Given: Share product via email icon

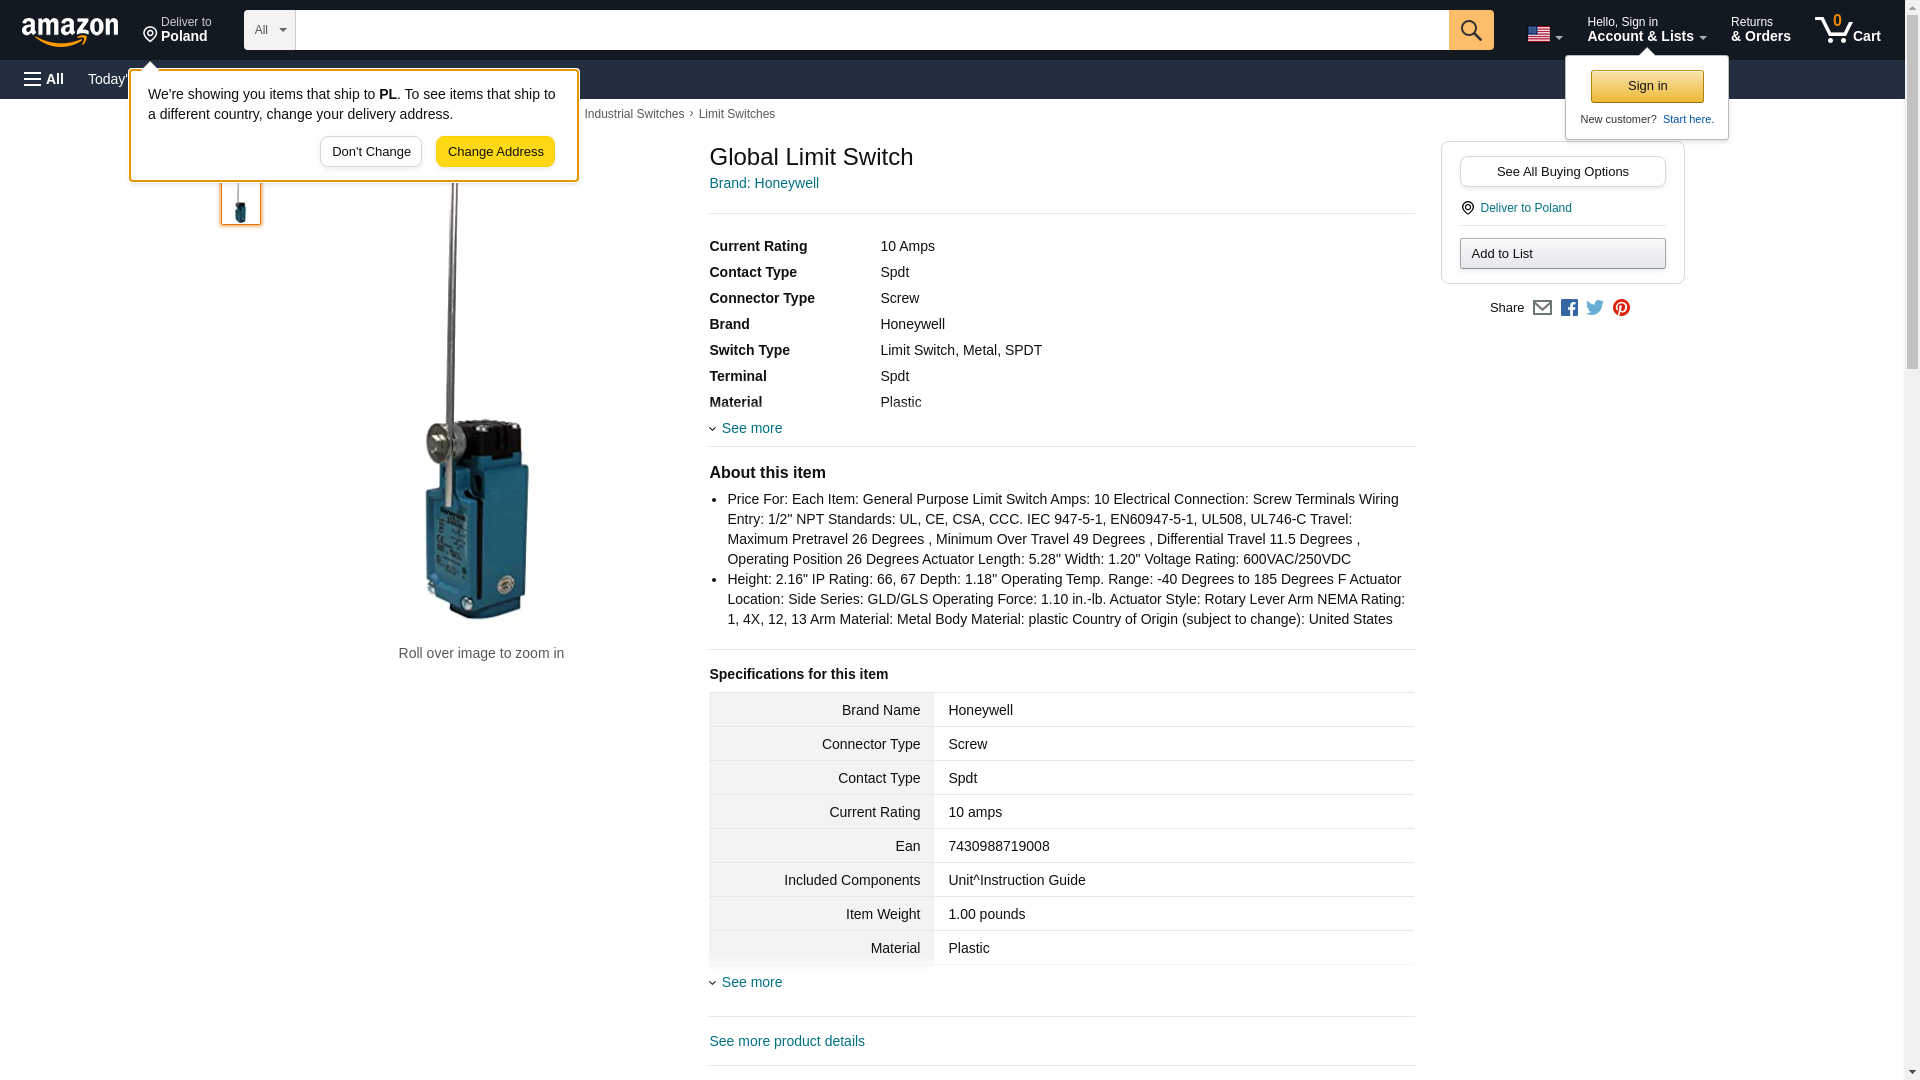Looking at the screenshot, I should click(1542, 308).
